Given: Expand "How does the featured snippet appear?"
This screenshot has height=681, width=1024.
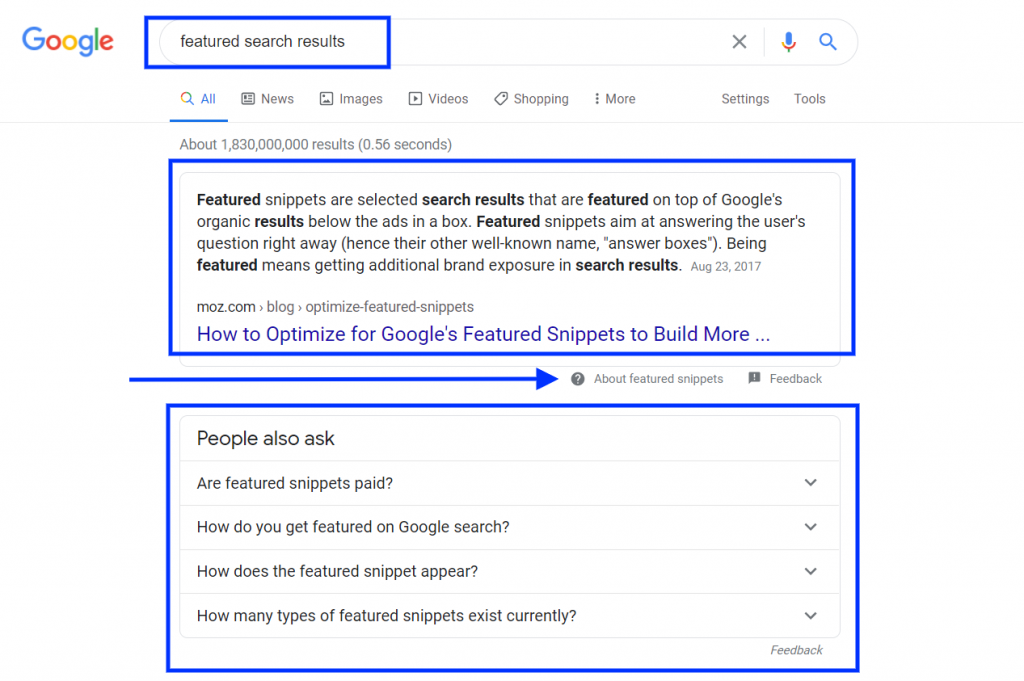Looking at the screenshot, I should click(x=509, y=571).
